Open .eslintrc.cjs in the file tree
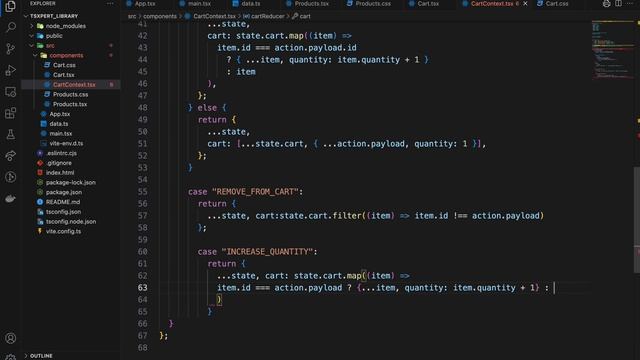This screenshot has width=640, height=360. [x=61, y=153]
